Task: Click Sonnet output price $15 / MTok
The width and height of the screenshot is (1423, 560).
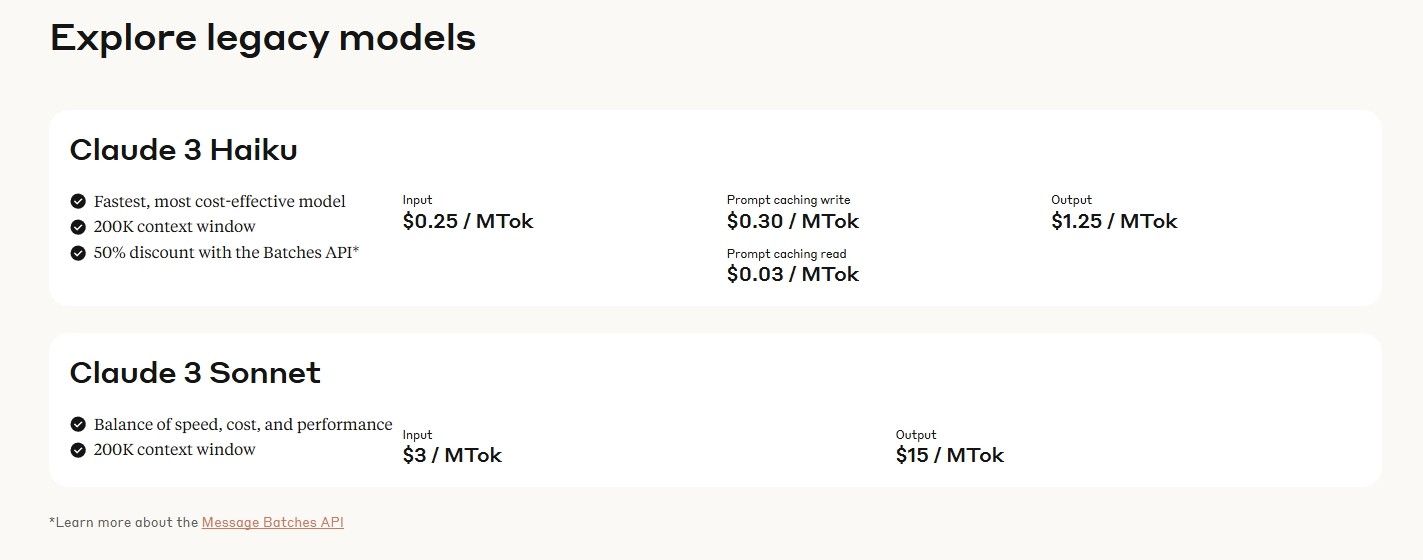Action: click(x=950, y=455)
